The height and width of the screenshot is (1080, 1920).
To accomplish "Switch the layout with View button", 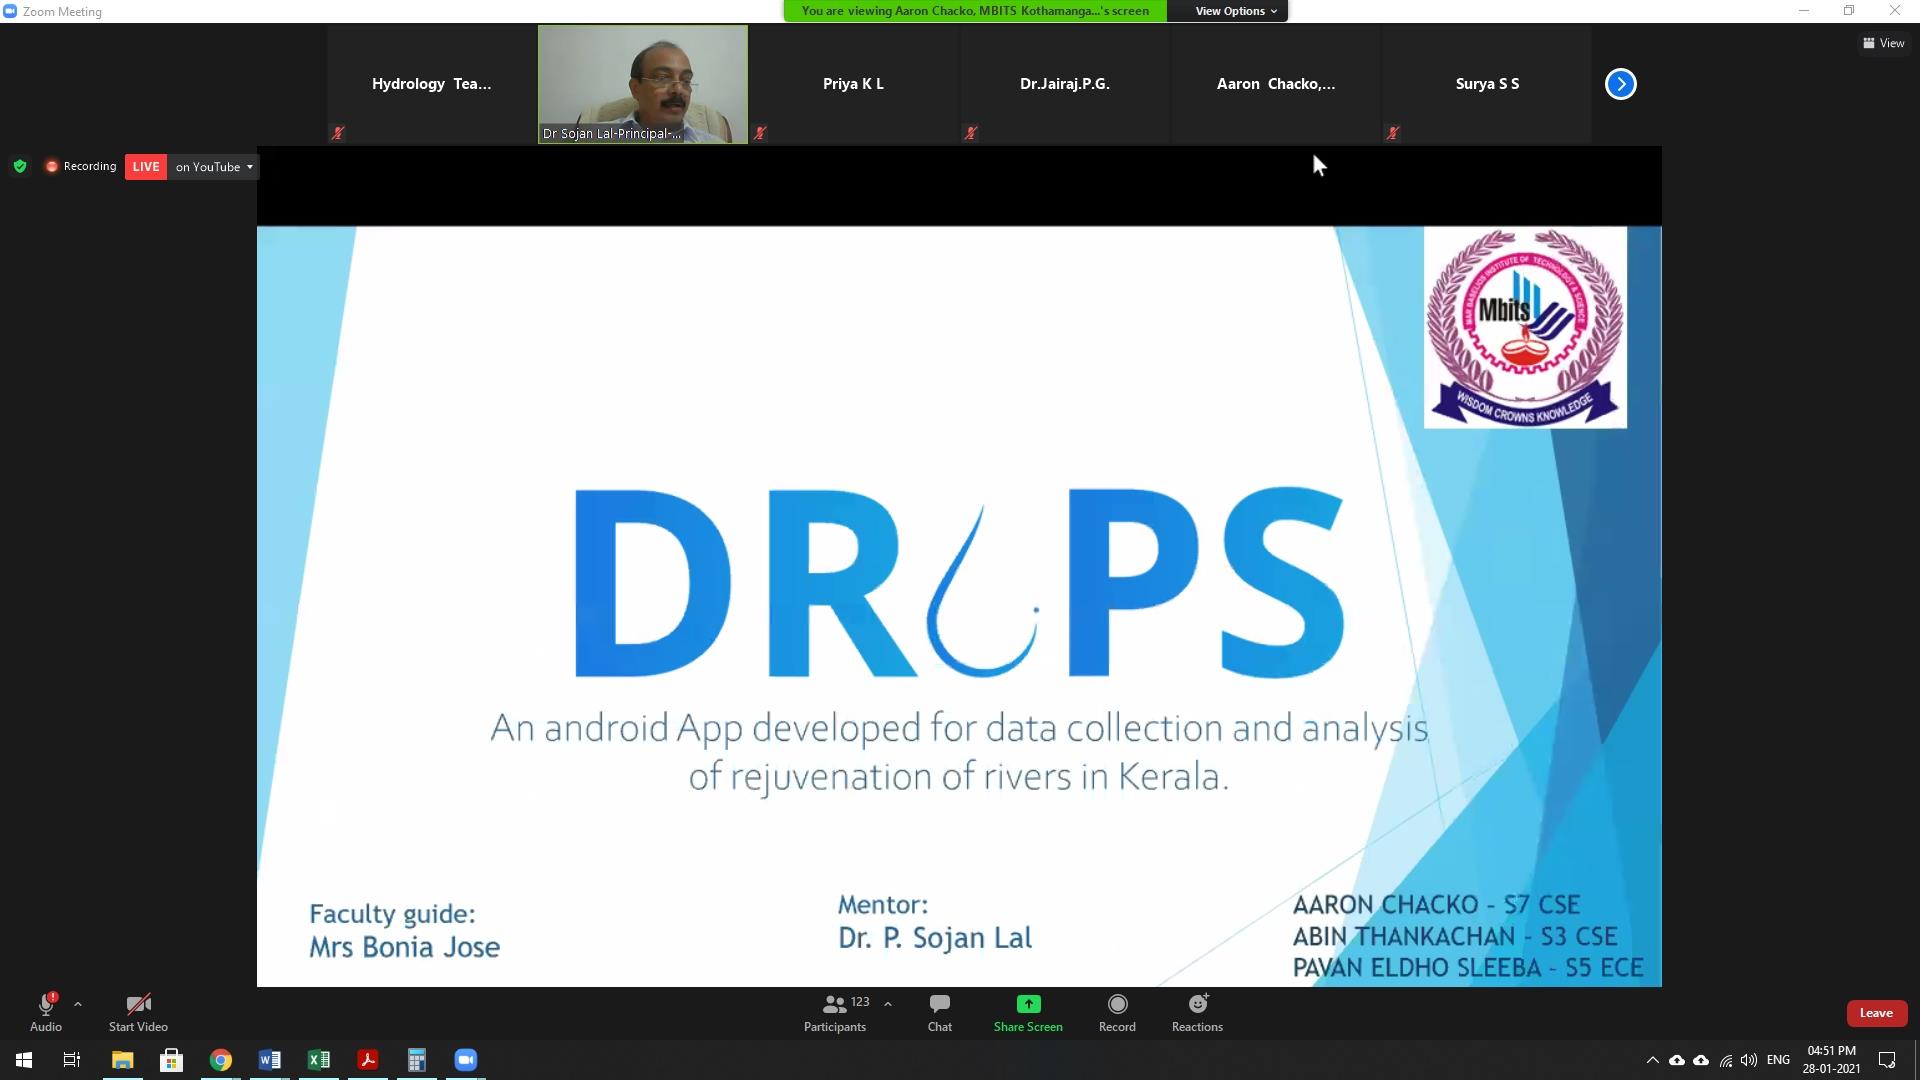I will pos(1883,43).
